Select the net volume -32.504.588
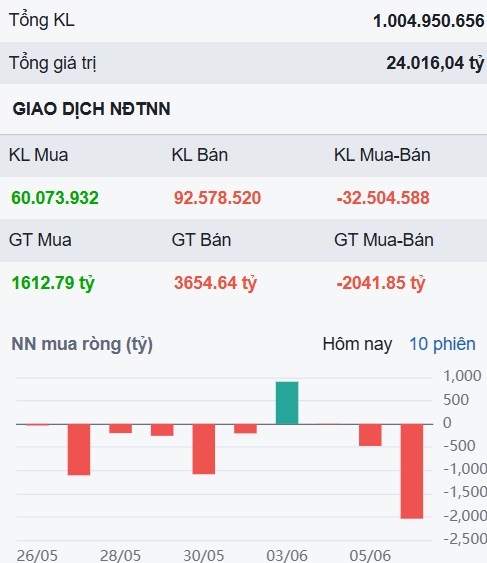Screen dimensions: 487x563 pos(383,198)
